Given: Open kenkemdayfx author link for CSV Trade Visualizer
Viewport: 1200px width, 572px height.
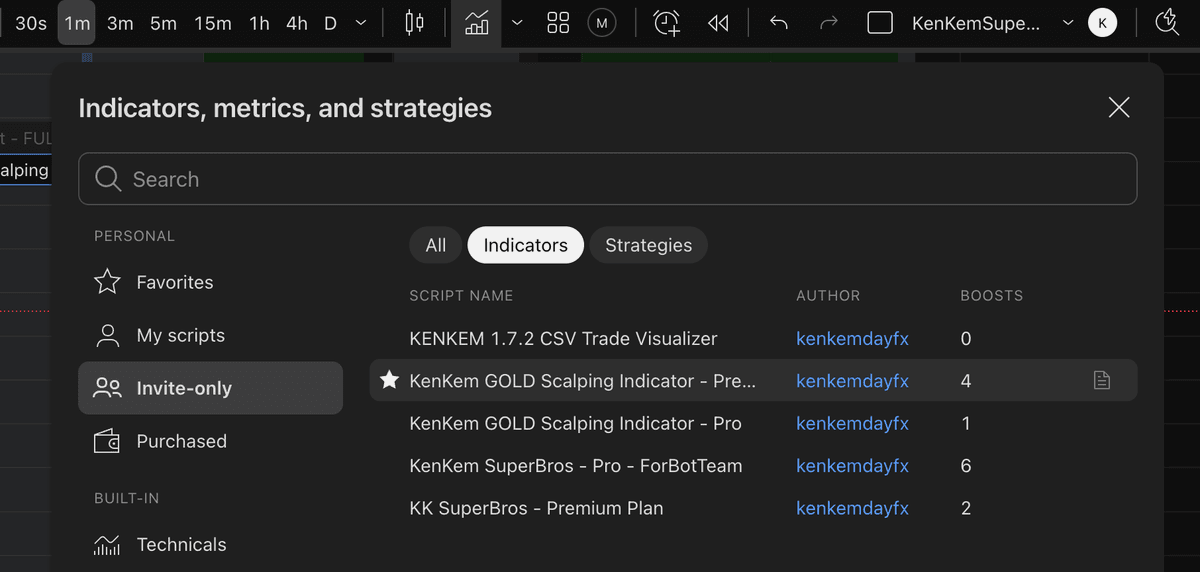Looking at the screenshot, I should (852, 338).
